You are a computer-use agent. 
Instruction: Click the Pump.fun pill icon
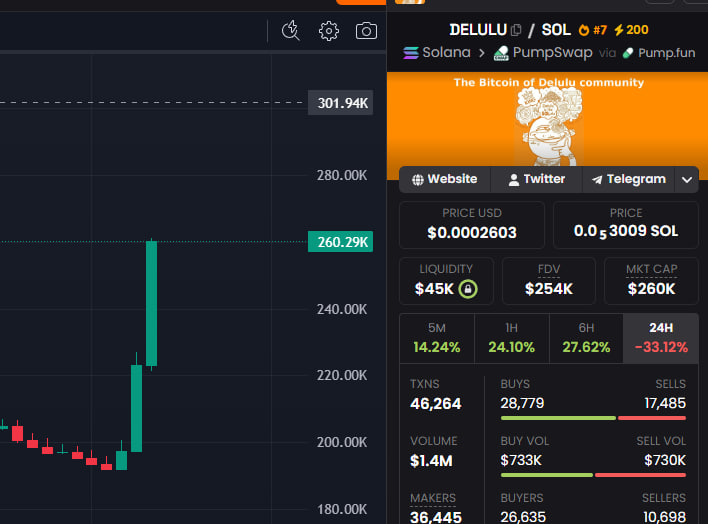click(x=628, y=53)
